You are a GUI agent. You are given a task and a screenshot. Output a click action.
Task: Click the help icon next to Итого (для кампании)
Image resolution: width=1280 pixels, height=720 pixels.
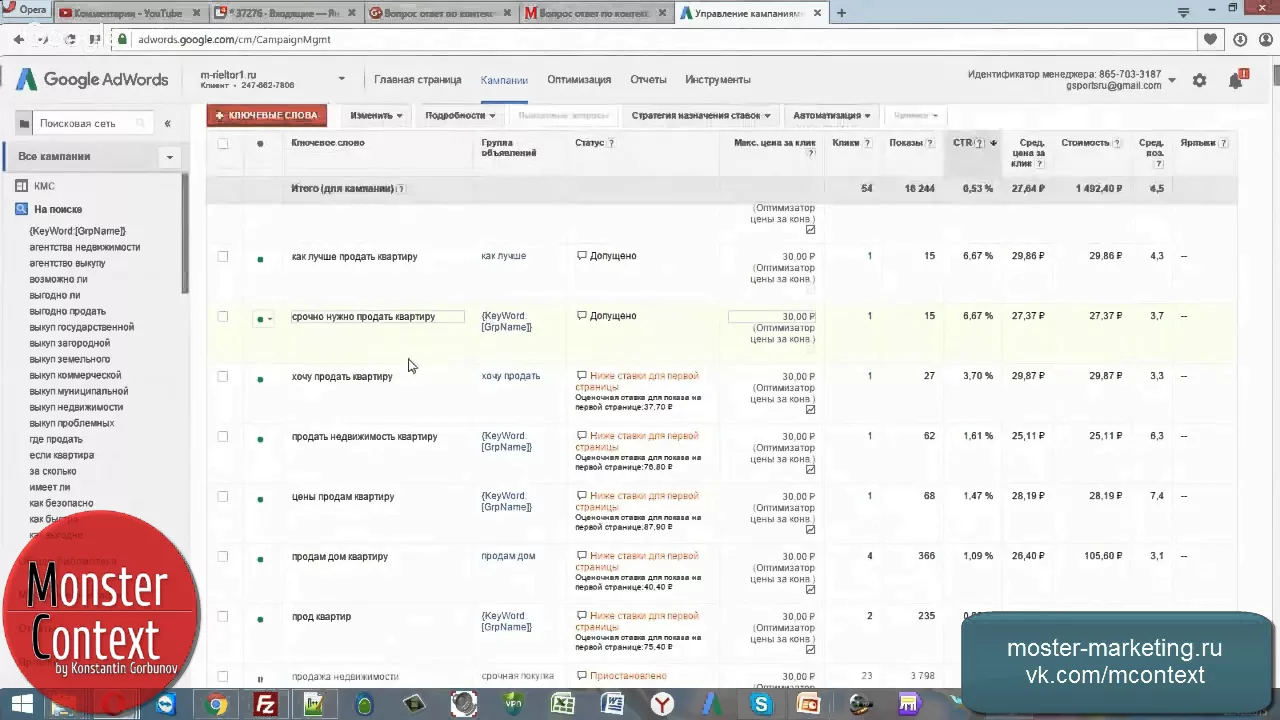coord(401,189)
